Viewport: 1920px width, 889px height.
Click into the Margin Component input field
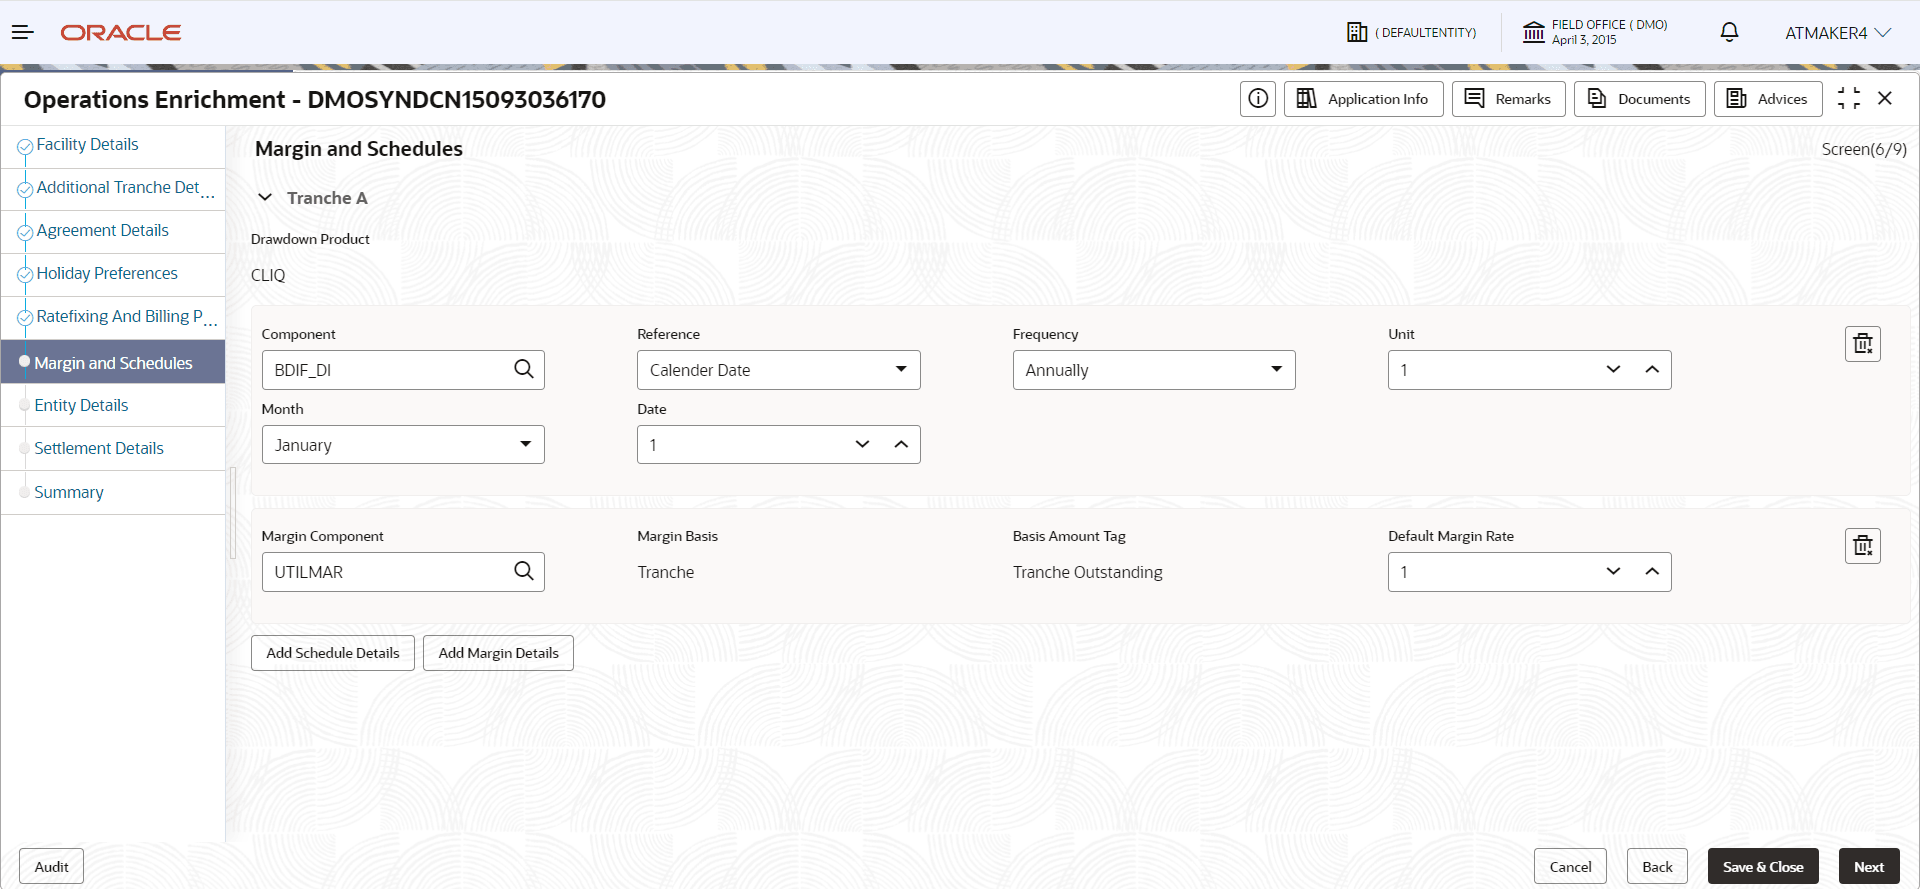coord(385,572)
